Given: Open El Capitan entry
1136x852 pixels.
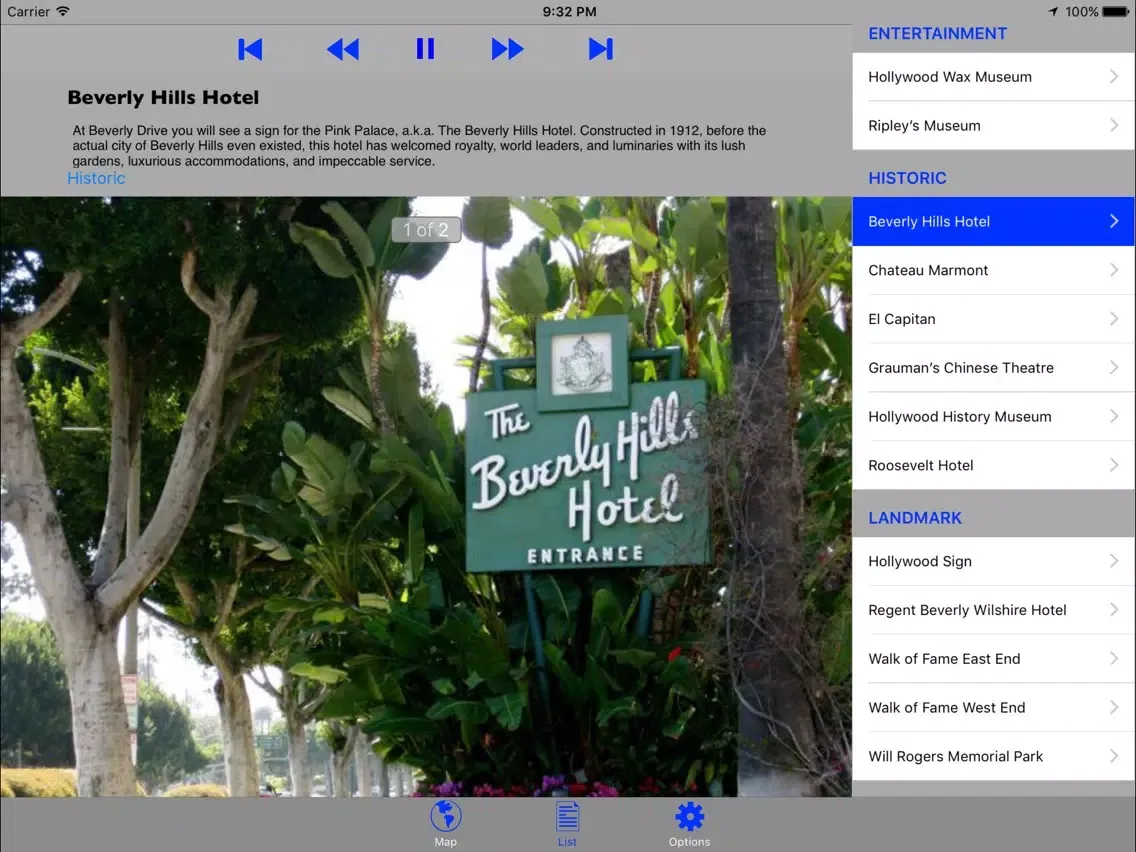Looking at the screenshot, I should tap(993, 319).
